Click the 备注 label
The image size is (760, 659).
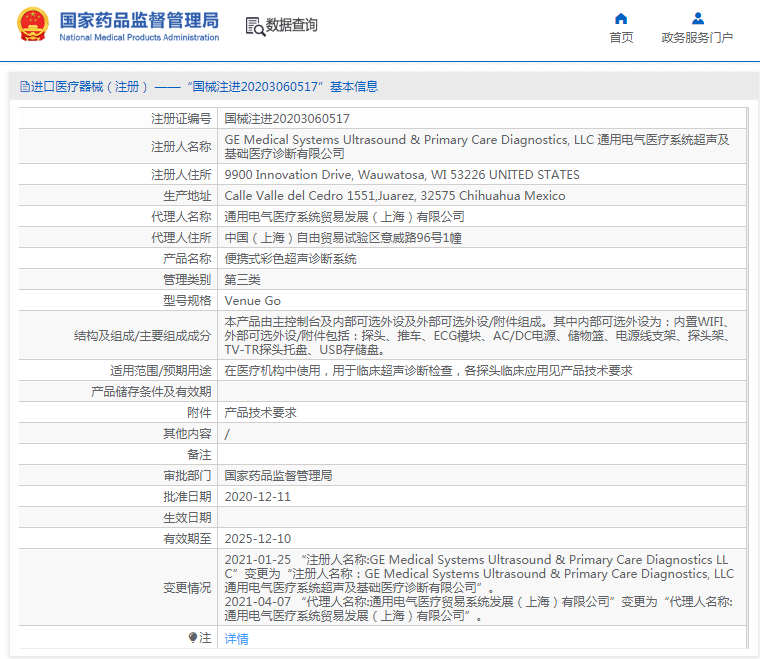coord(199,455)
